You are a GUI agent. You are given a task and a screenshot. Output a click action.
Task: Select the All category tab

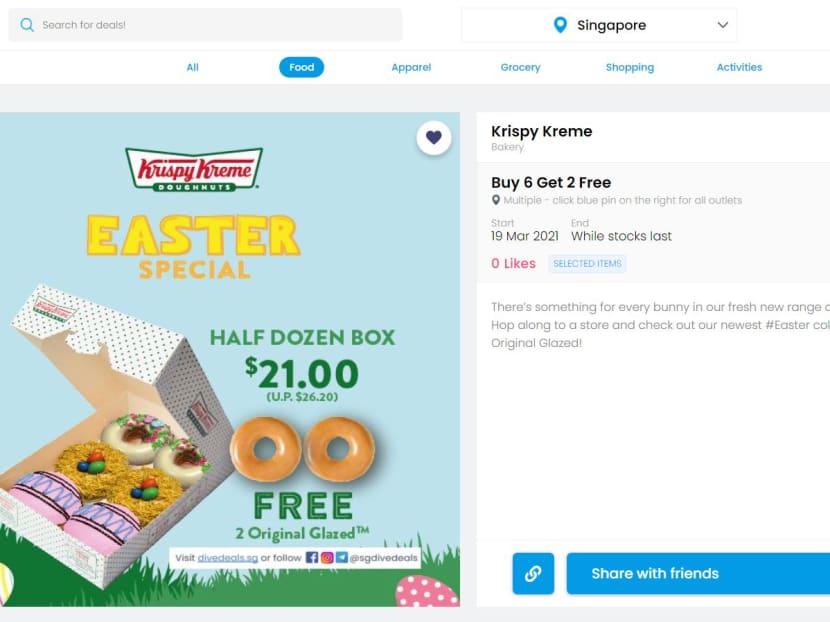tap(193, 67)
